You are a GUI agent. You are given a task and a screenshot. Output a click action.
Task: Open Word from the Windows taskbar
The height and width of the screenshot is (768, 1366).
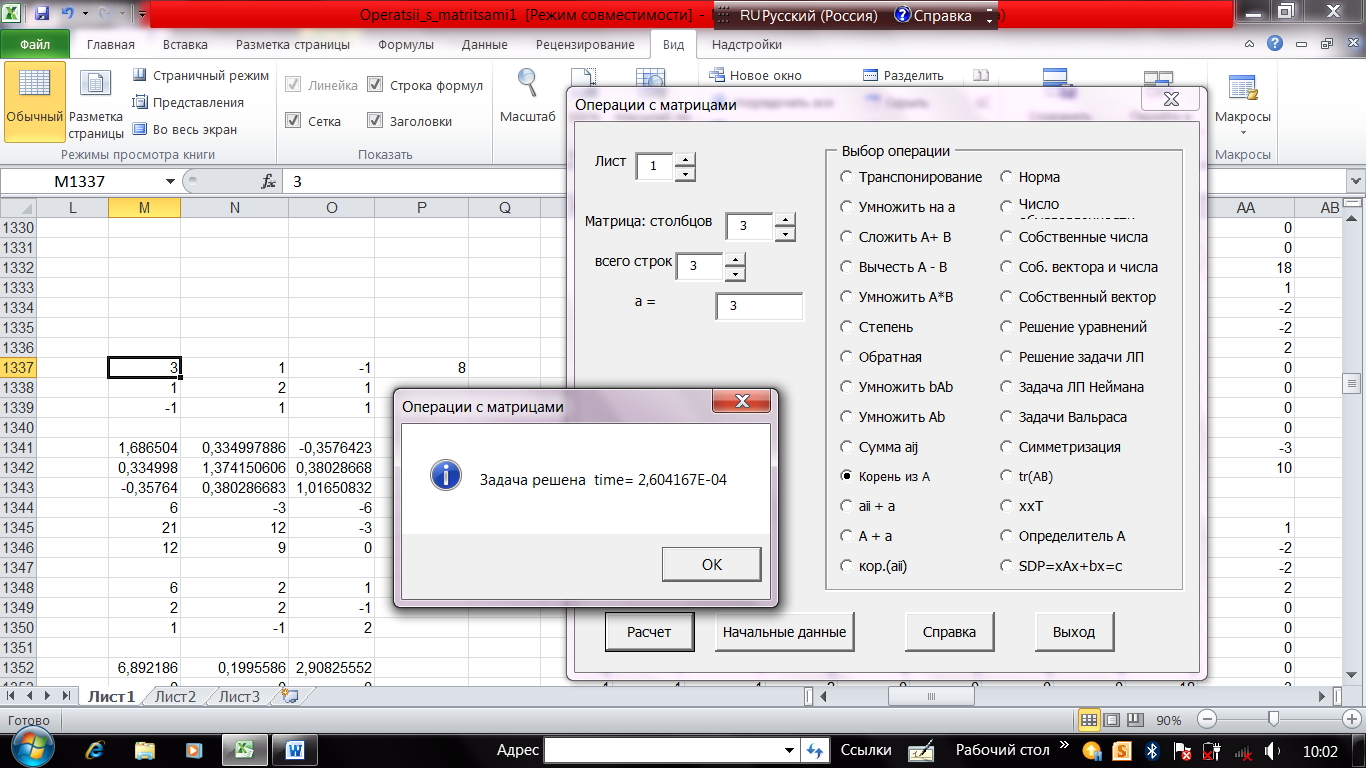pos(296,750)
